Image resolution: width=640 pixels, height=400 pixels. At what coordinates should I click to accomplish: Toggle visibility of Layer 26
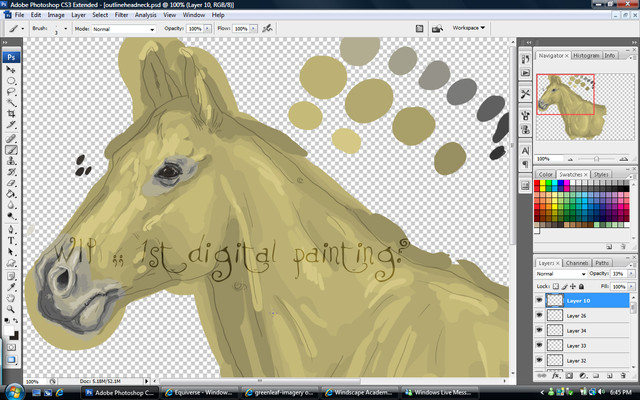[540, 315]
